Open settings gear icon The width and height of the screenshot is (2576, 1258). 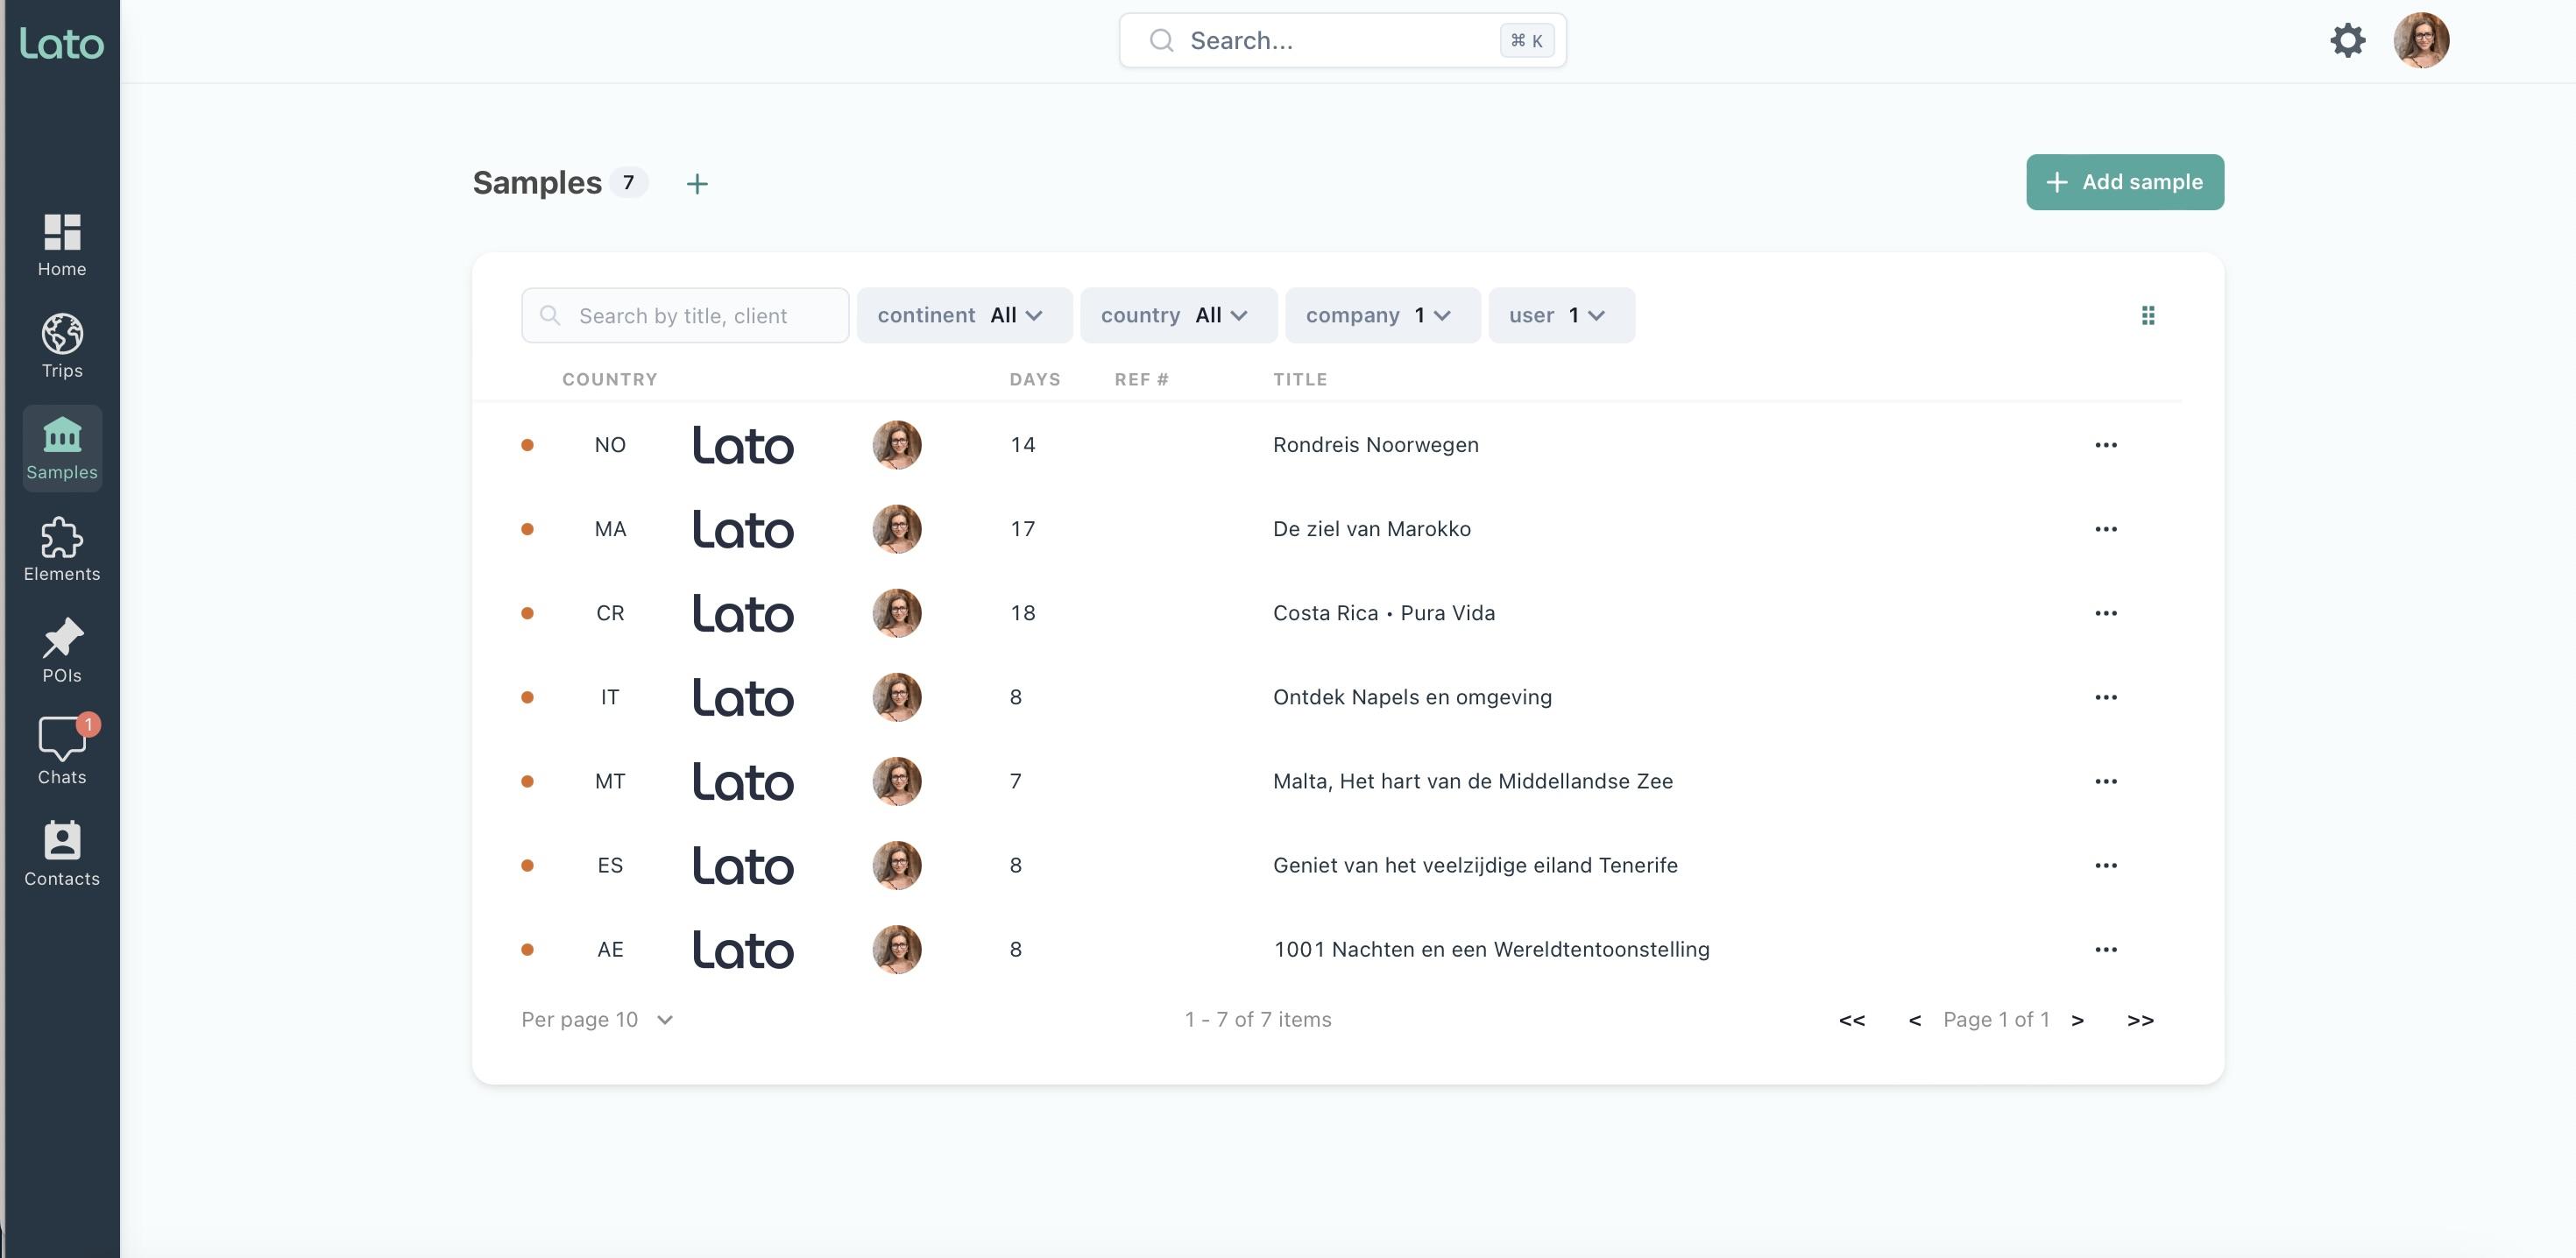coord(2347,41)
